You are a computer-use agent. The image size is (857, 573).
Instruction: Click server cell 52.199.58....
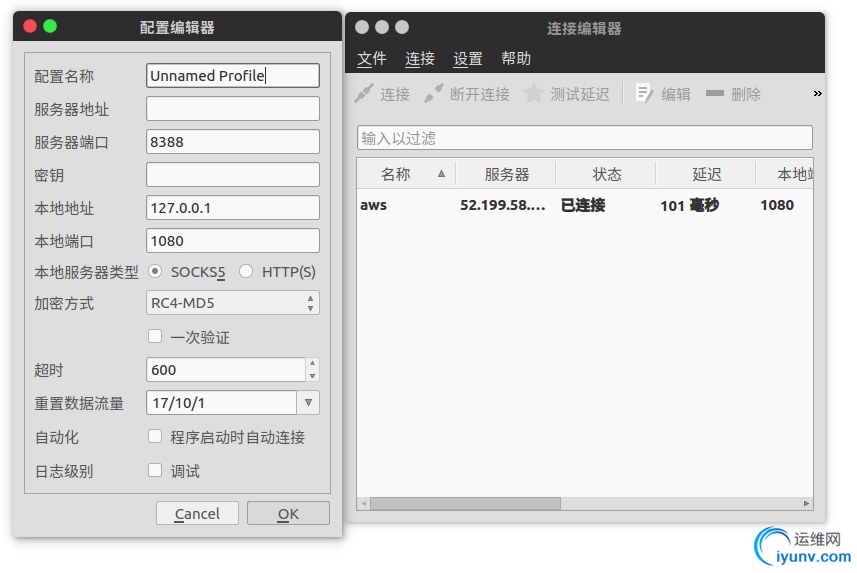(x=503, y=205)
